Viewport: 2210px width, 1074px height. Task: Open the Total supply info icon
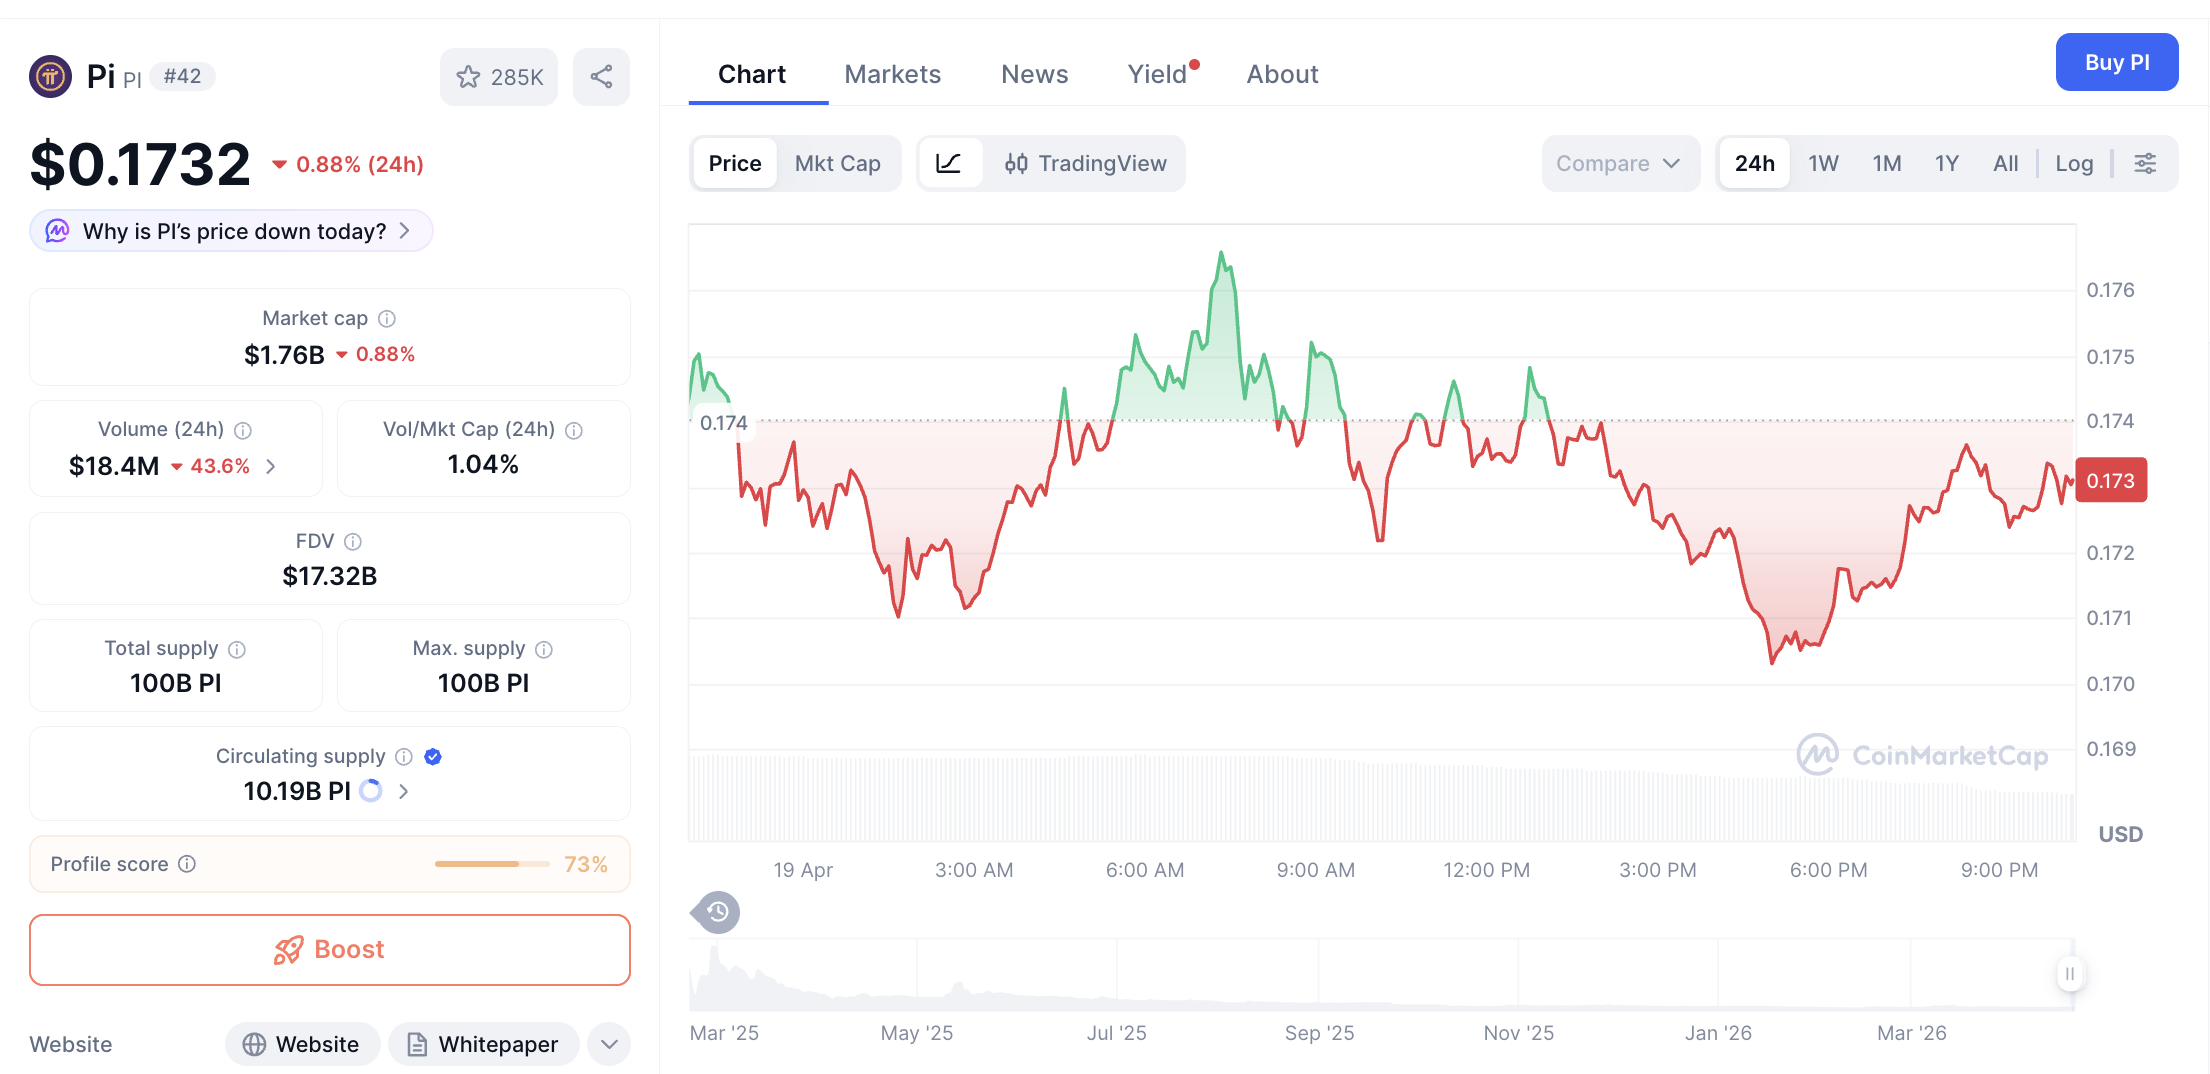point(237,649)
